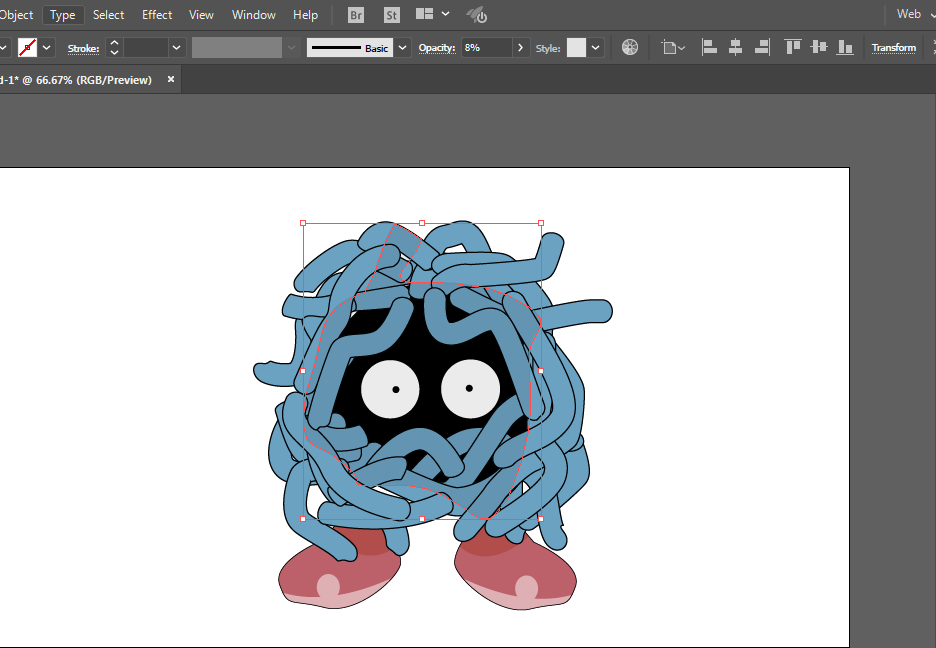Click the Horizontal Align Left icon
The image size is (936, 648).
coord(709,47)
